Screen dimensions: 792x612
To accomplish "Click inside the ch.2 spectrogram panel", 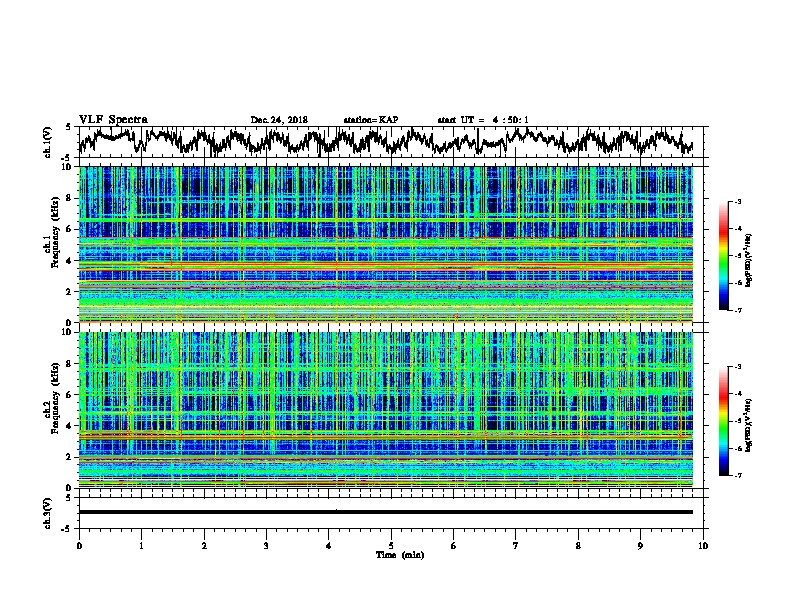I will 386,409.
